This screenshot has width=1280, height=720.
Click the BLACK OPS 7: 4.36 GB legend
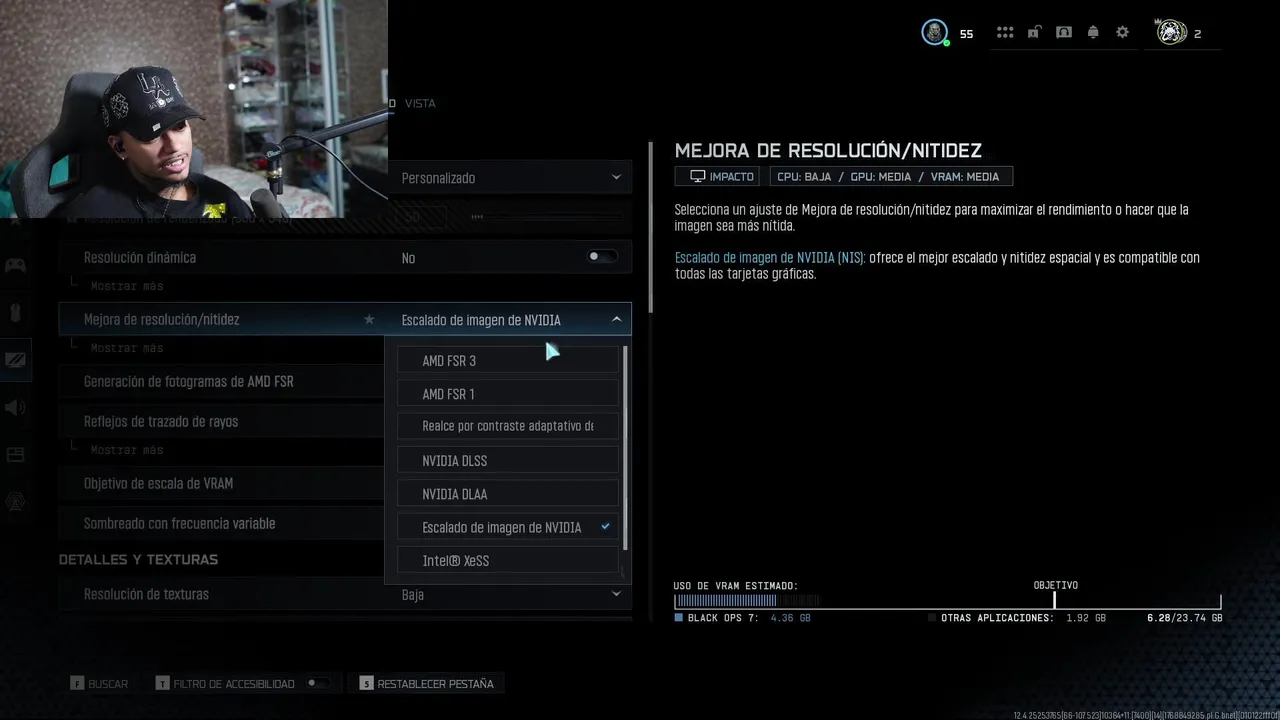click(743, 618)
